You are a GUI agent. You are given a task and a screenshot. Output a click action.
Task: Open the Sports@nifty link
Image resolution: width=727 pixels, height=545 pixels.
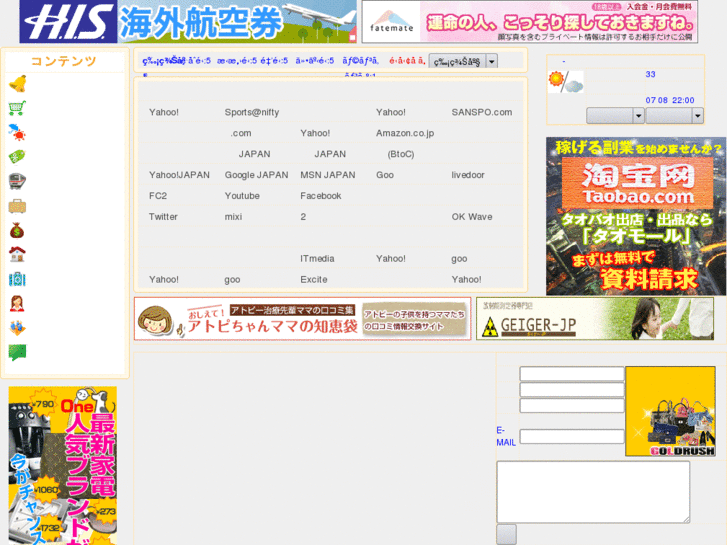click(252, 112)
